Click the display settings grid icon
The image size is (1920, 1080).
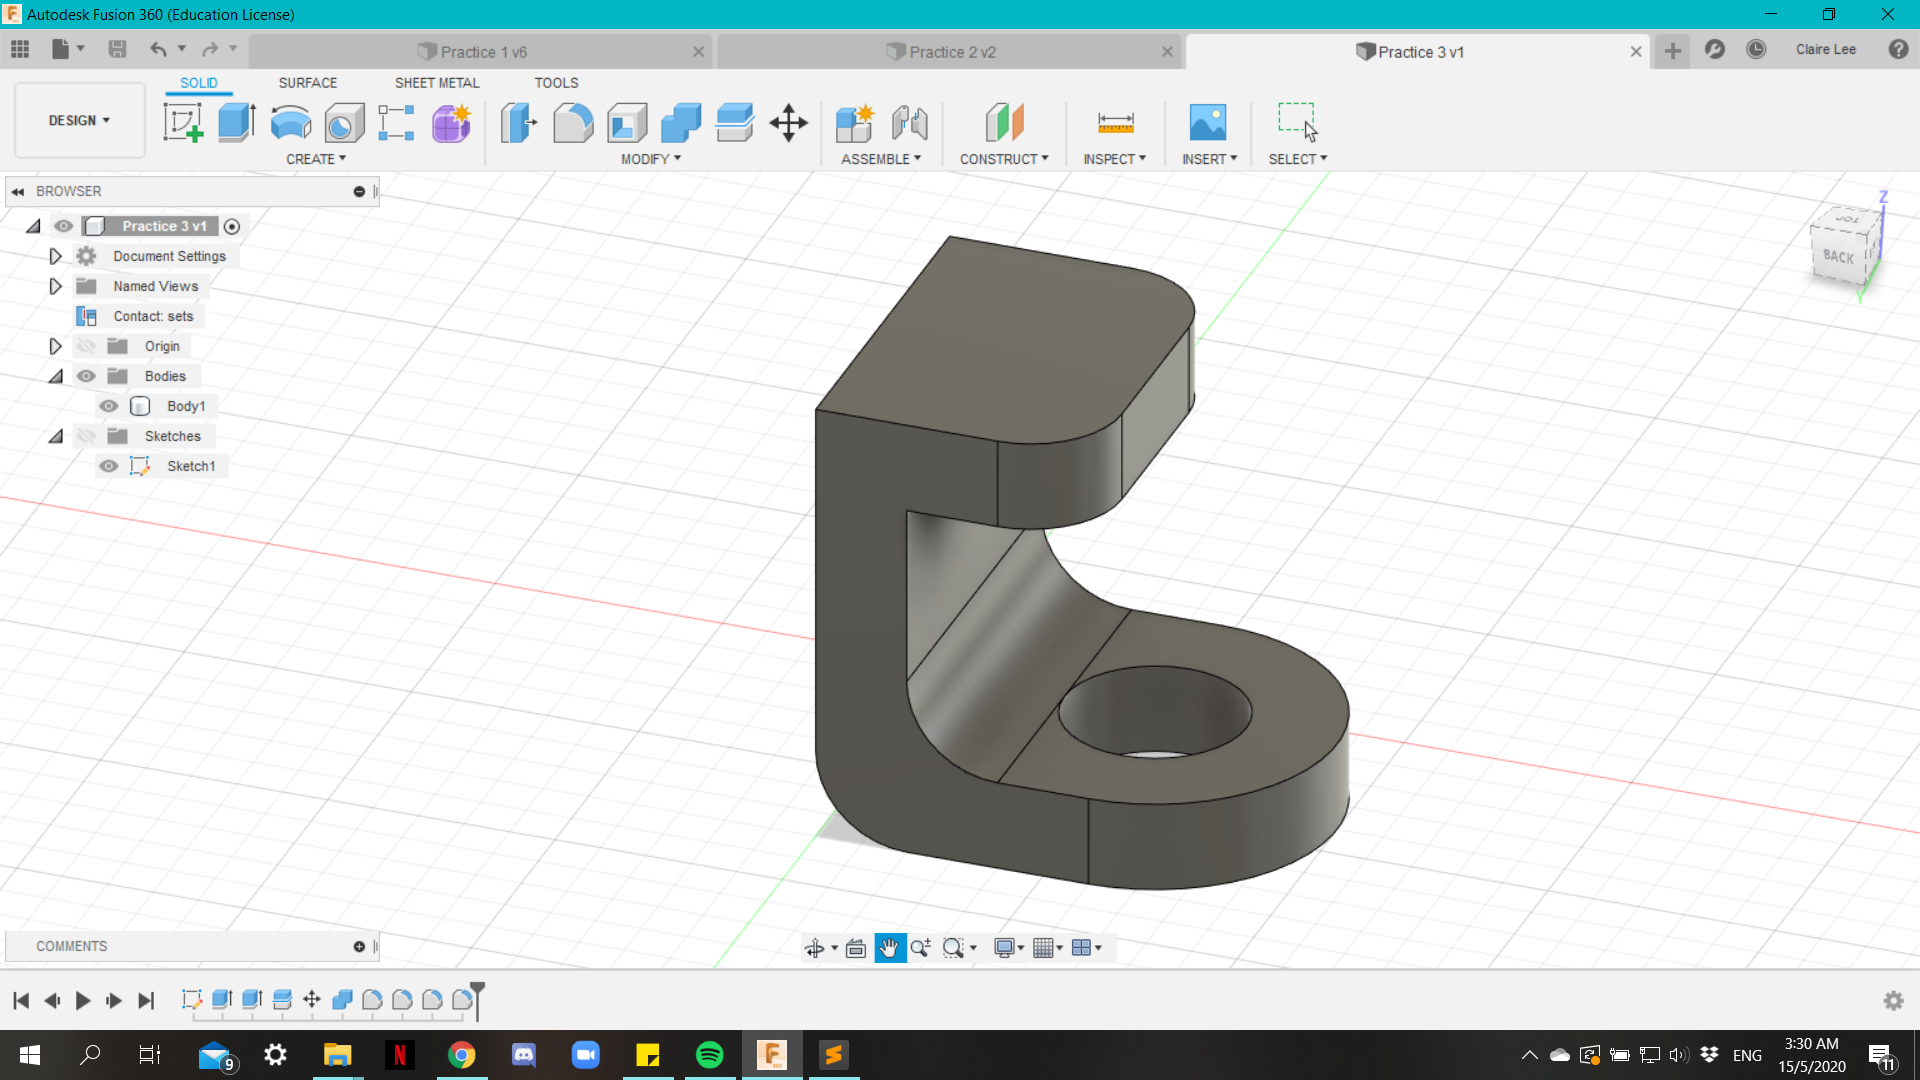click(1047, 947)
